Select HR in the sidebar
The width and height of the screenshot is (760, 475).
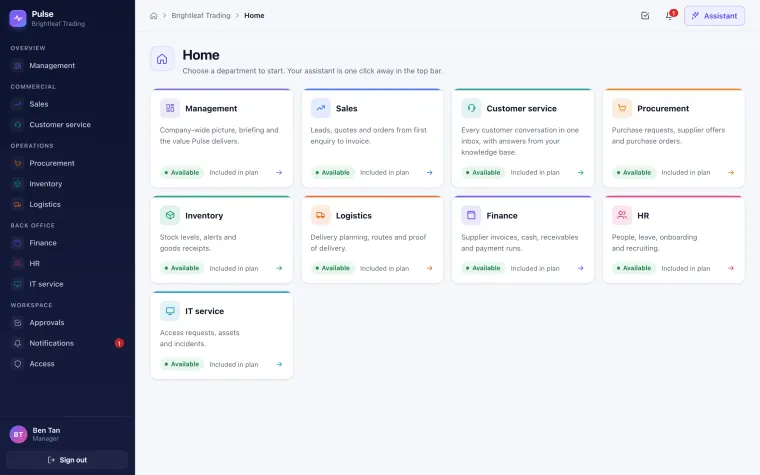(x=67, y=264)
